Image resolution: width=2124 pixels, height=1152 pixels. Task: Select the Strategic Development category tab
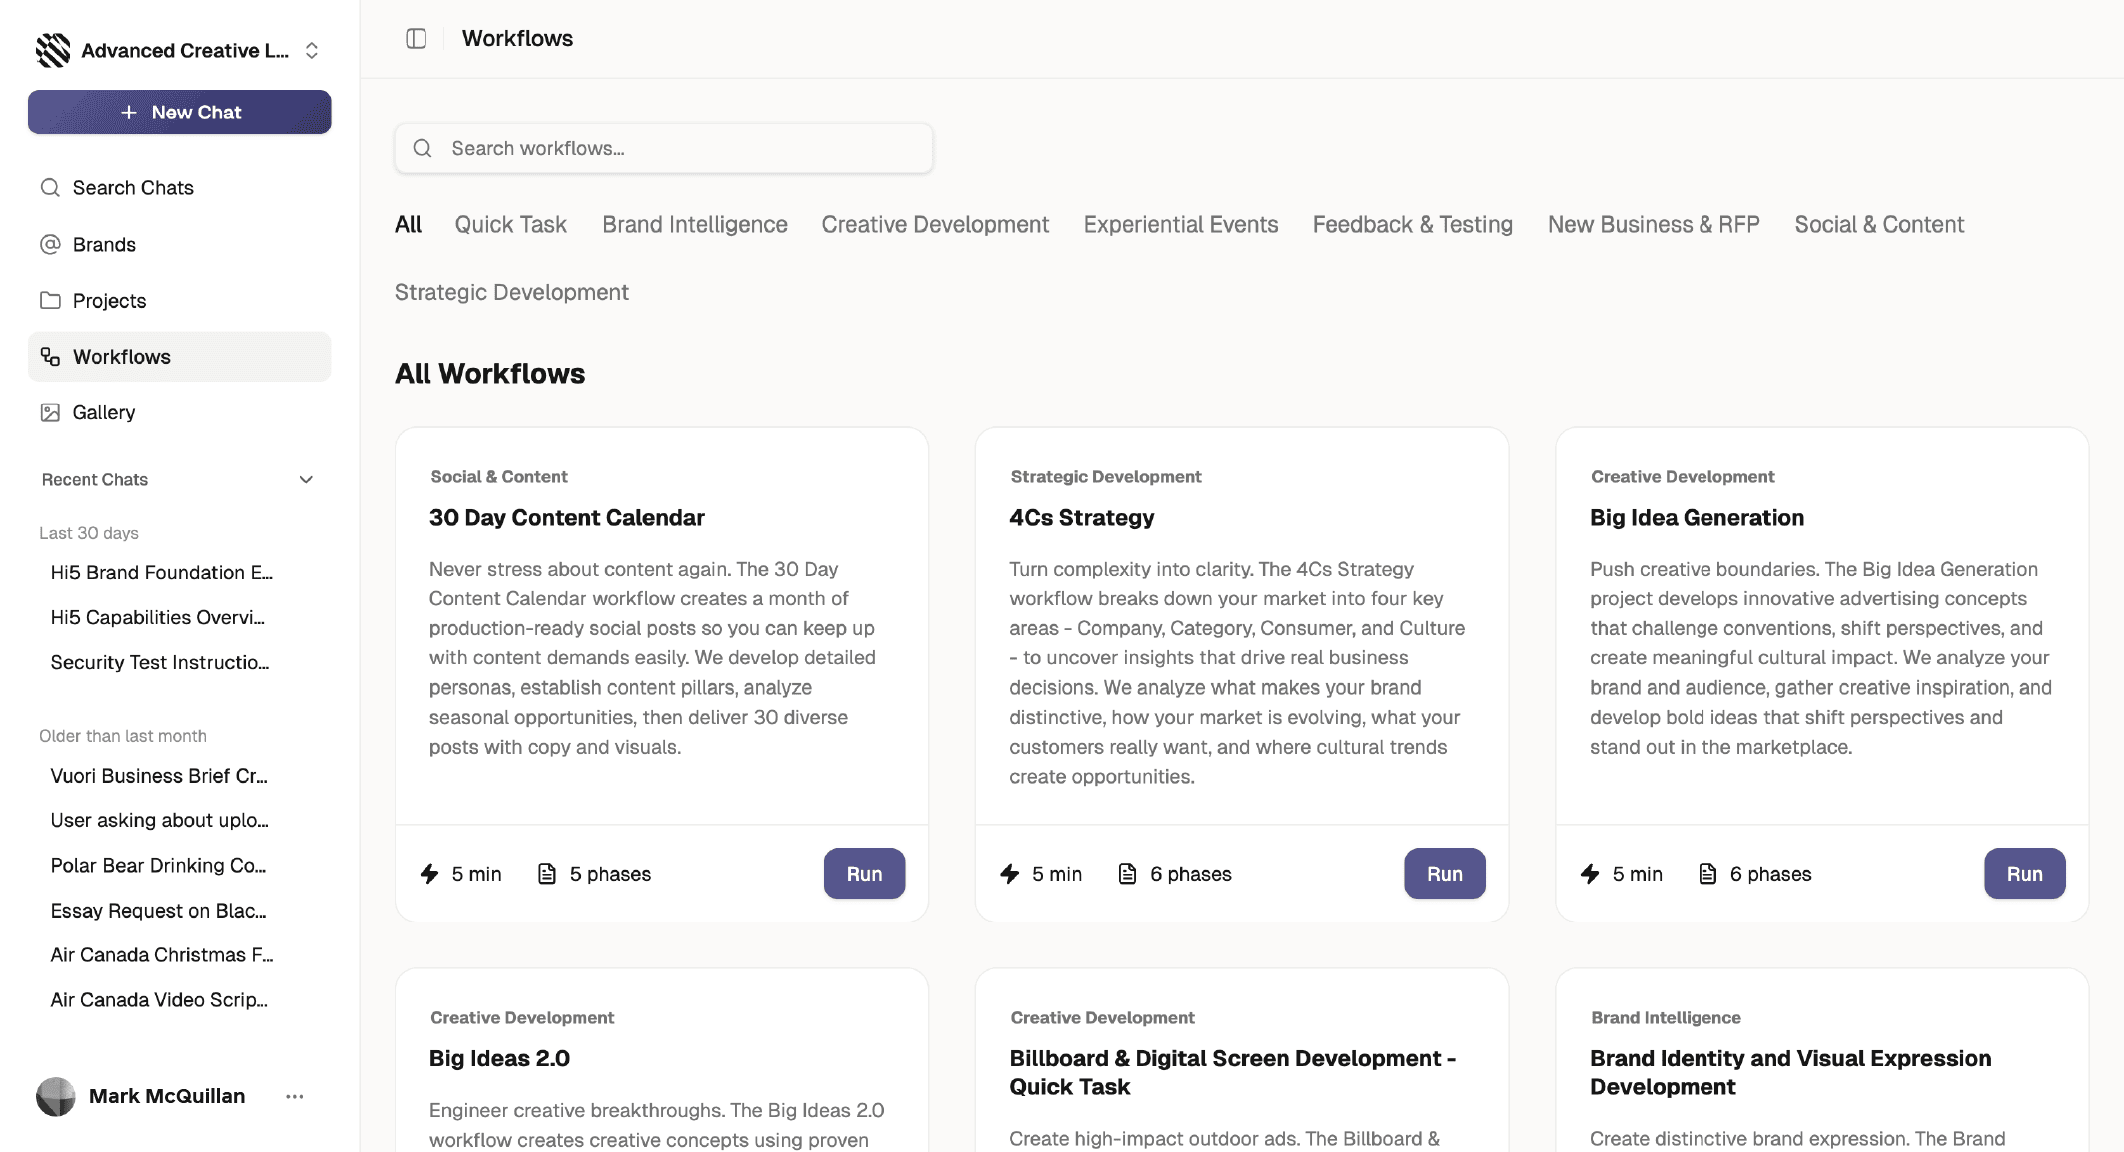(x=511, y=292)
